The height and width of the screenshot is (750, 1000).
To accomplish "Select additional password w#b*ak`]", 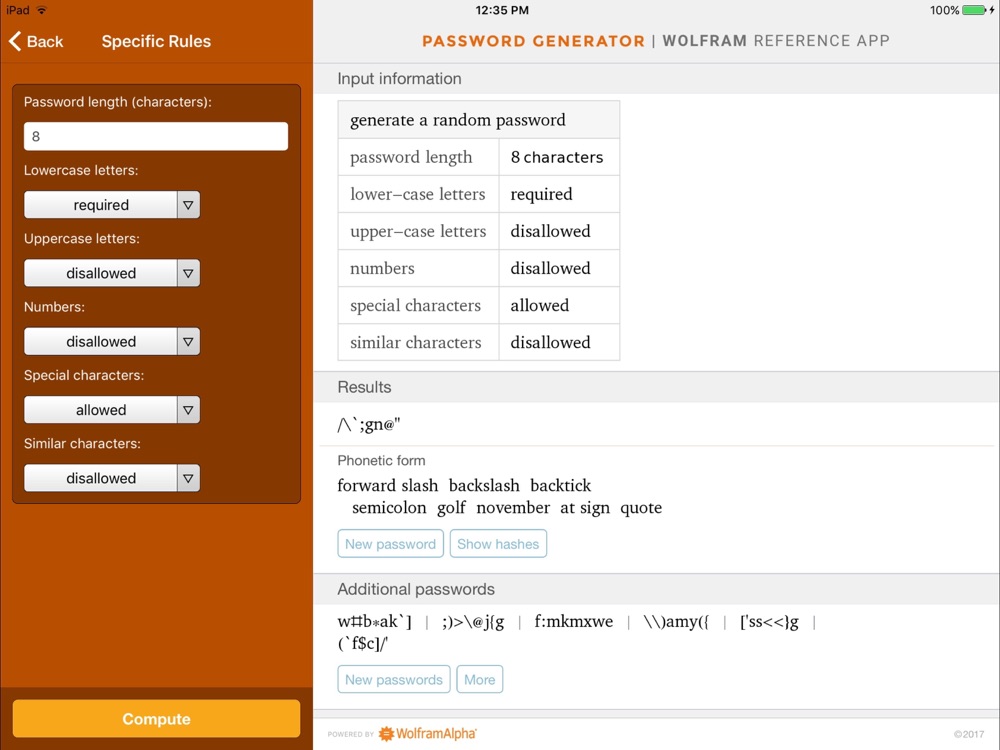I will coord(374,621).
